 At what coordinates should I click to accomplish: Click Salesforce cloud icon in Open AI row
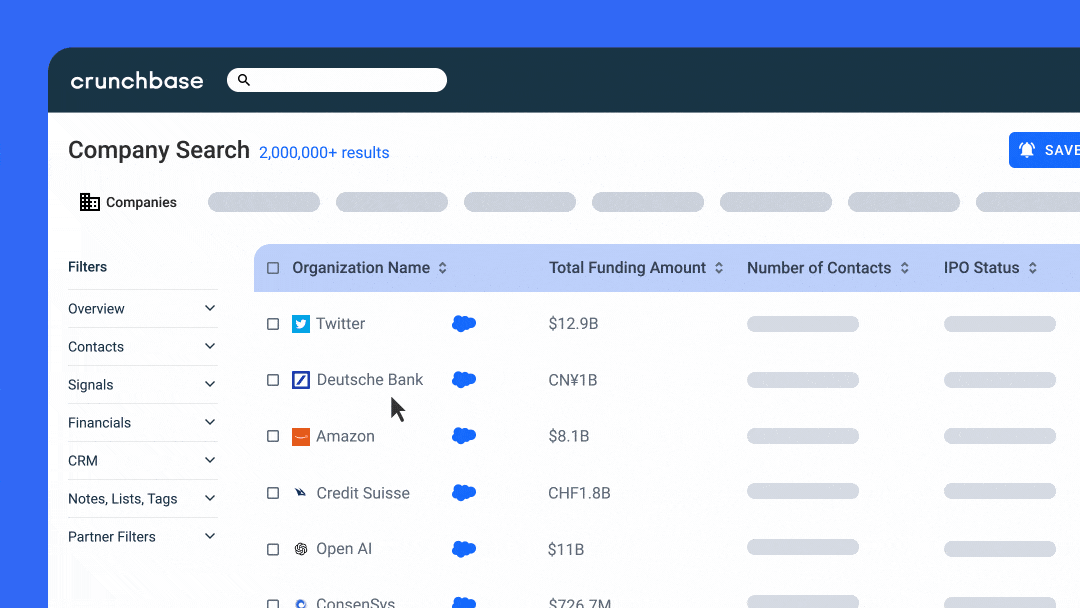pos(464,549)
